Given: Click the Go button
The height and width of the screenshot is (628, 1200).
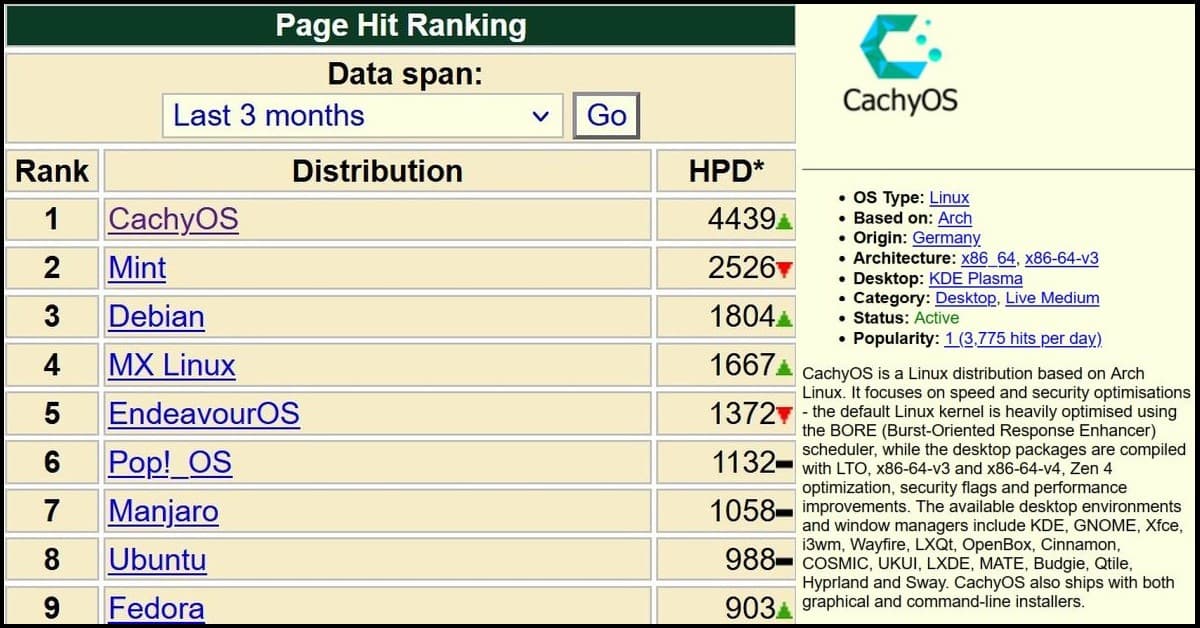Looking at the screenshot, I should coord(606,116).
